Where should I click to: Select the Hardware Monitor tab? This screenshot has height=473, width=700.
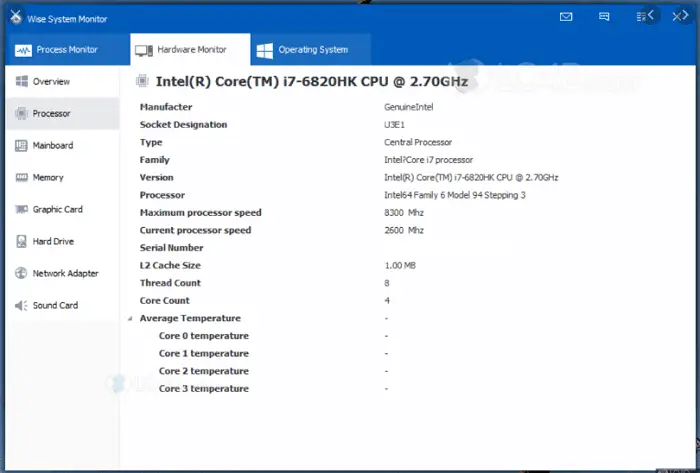click(x=190, y=50)
